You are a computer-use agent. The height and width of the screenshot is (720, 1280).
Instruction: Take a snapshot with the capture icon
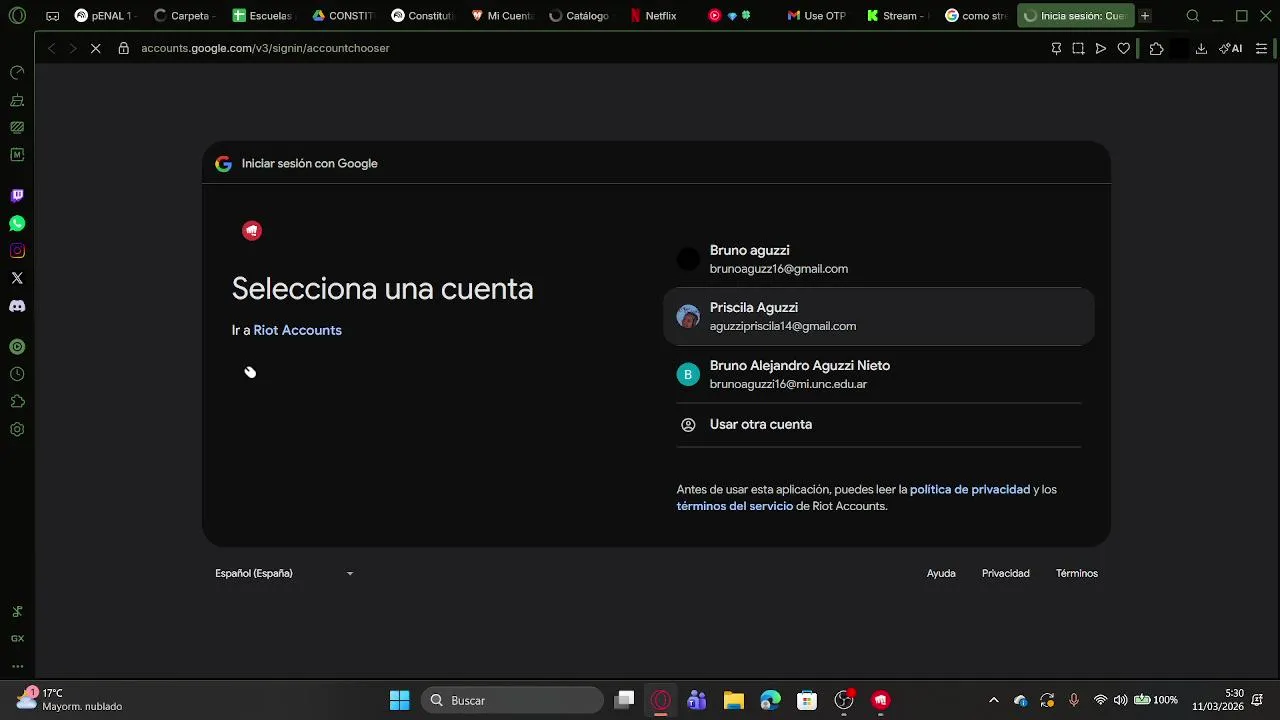[x=1078, y=48]
